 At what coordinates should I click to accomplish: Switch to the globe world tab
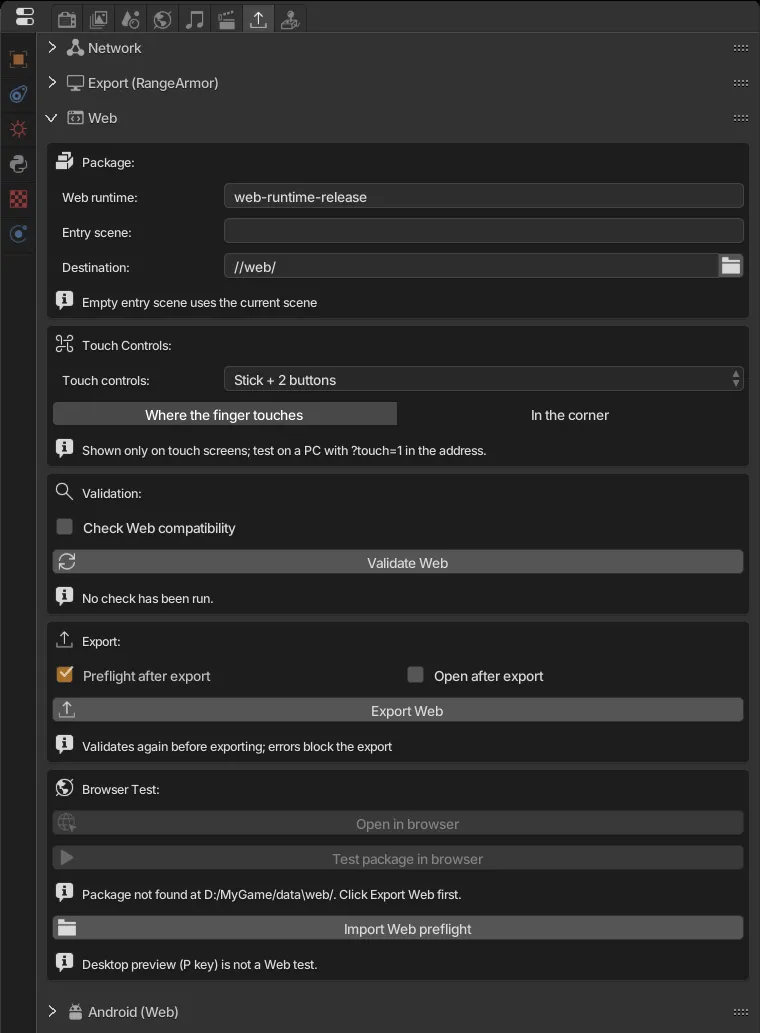(x=162, y=19)
